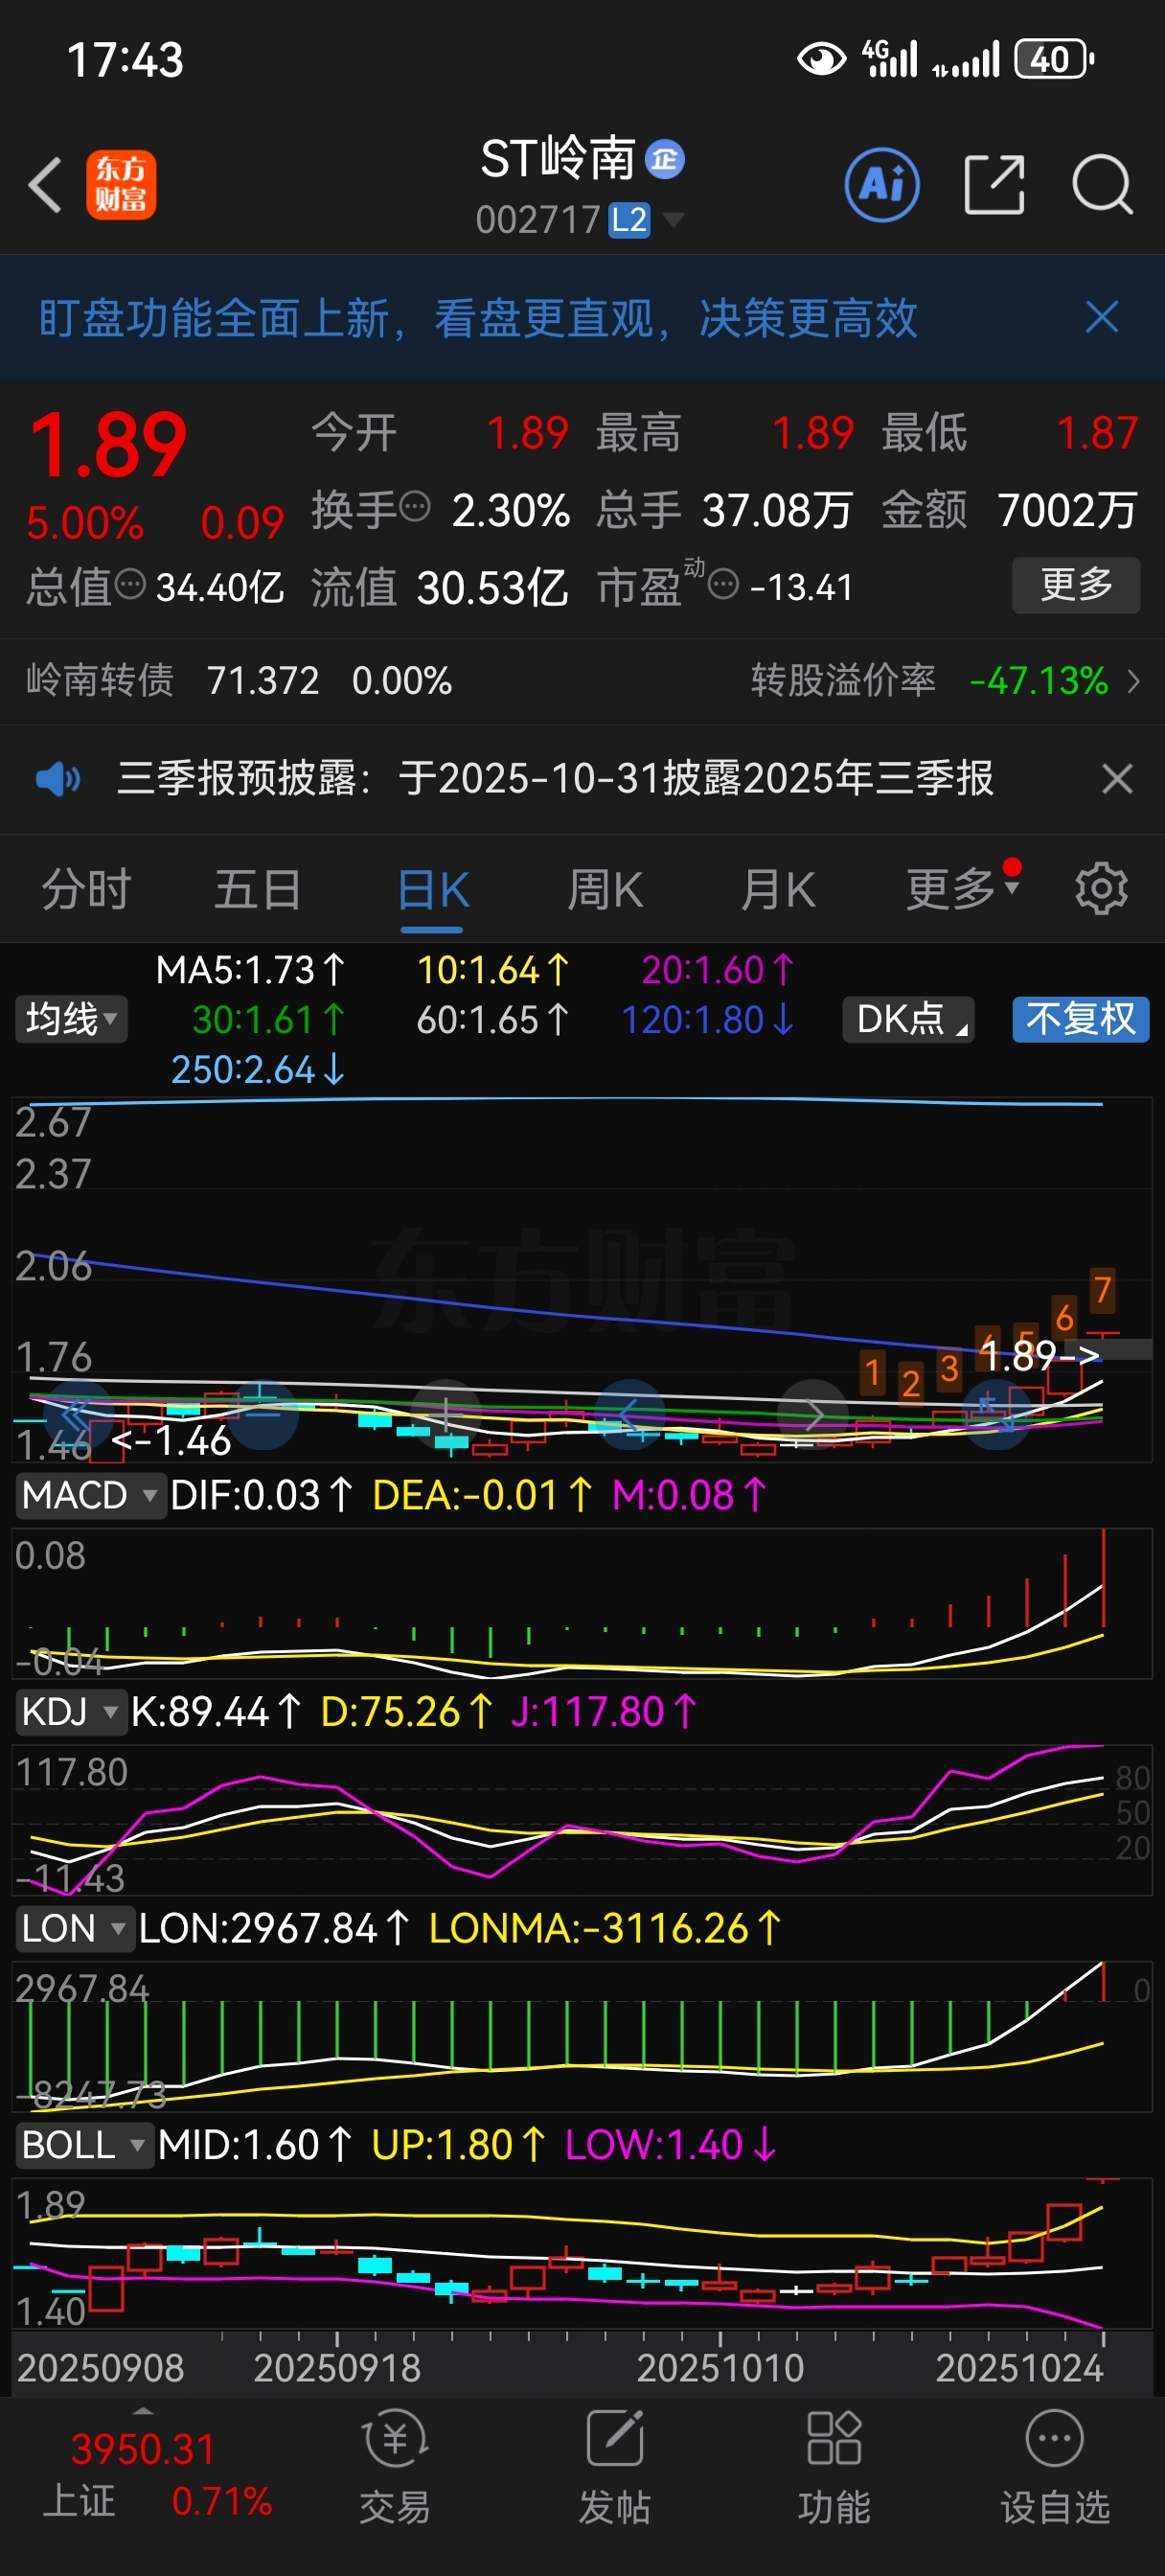Tap the UP:1.80 BOLL value
Viewport: 1165px width, 2576px height.
coord(458,2144)
